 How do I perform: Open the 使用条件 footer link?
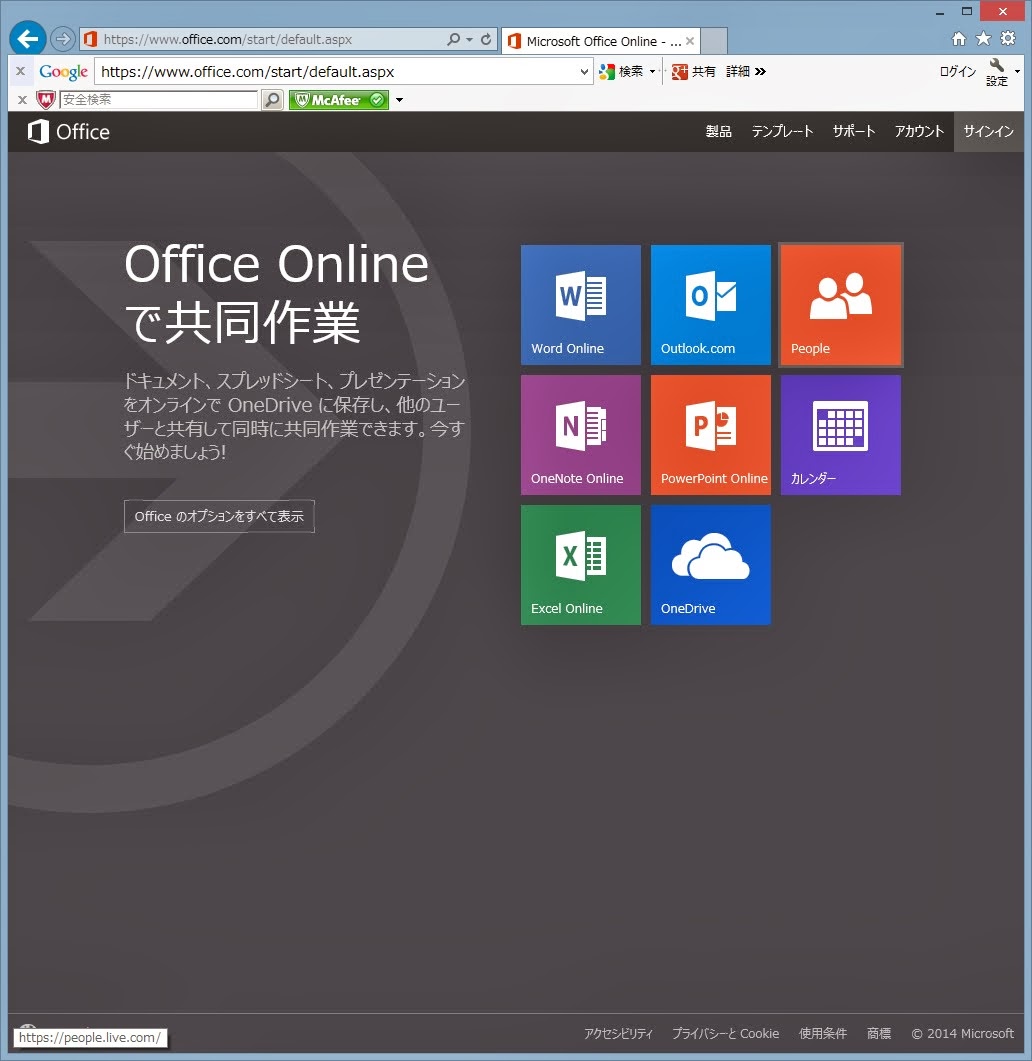(823, 1033)
